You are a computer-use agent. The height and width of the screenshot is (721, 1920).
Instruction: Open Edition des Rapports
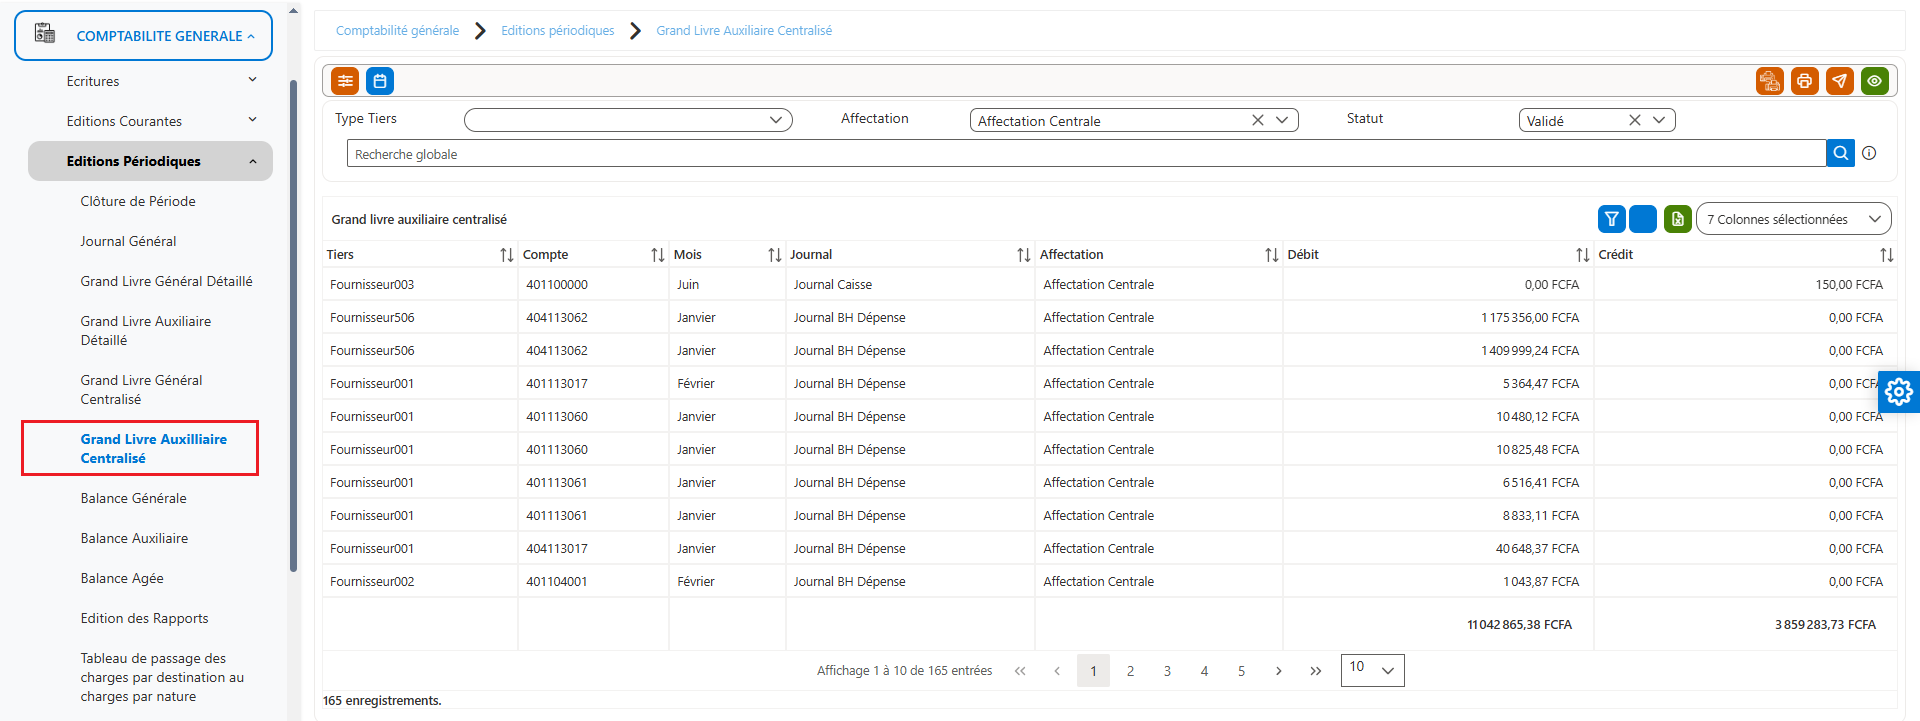(144, 618)
